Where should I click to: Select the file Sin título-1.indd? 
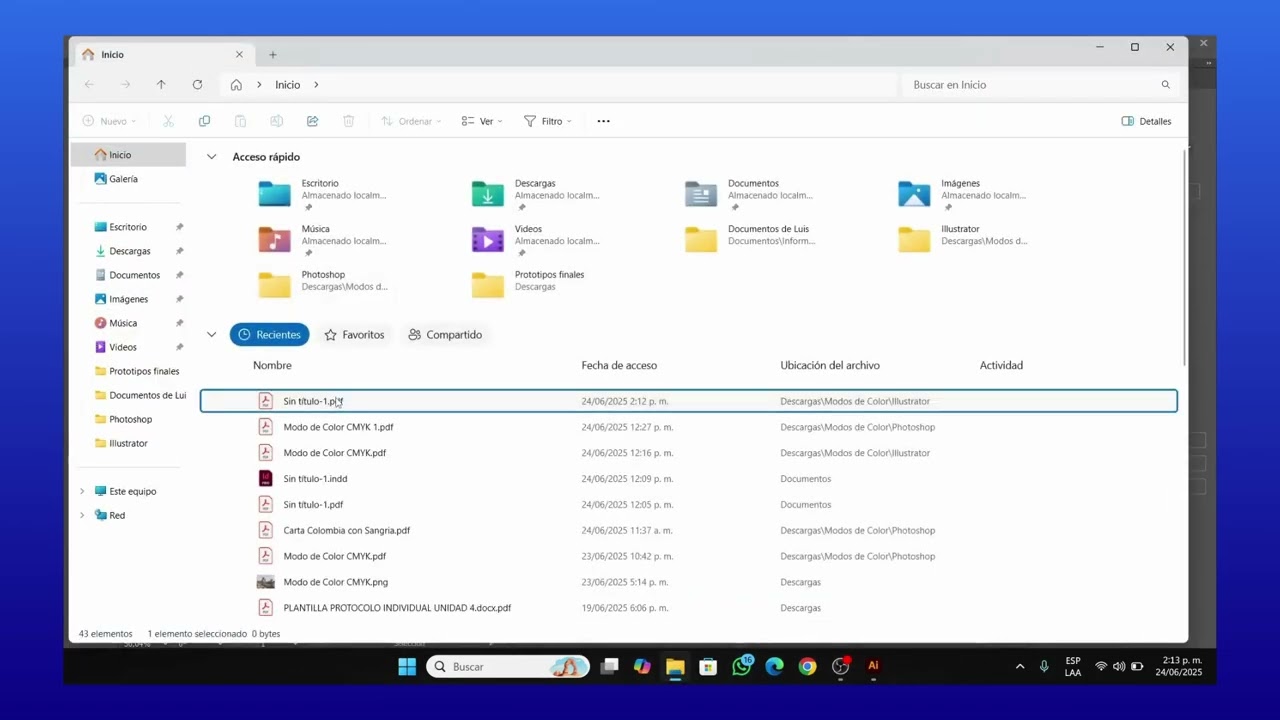[689, 479]
